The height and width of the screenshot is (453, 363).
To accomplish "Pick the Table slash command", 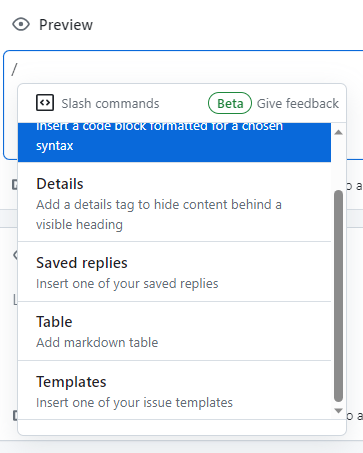I will click(x=174, y=331).
